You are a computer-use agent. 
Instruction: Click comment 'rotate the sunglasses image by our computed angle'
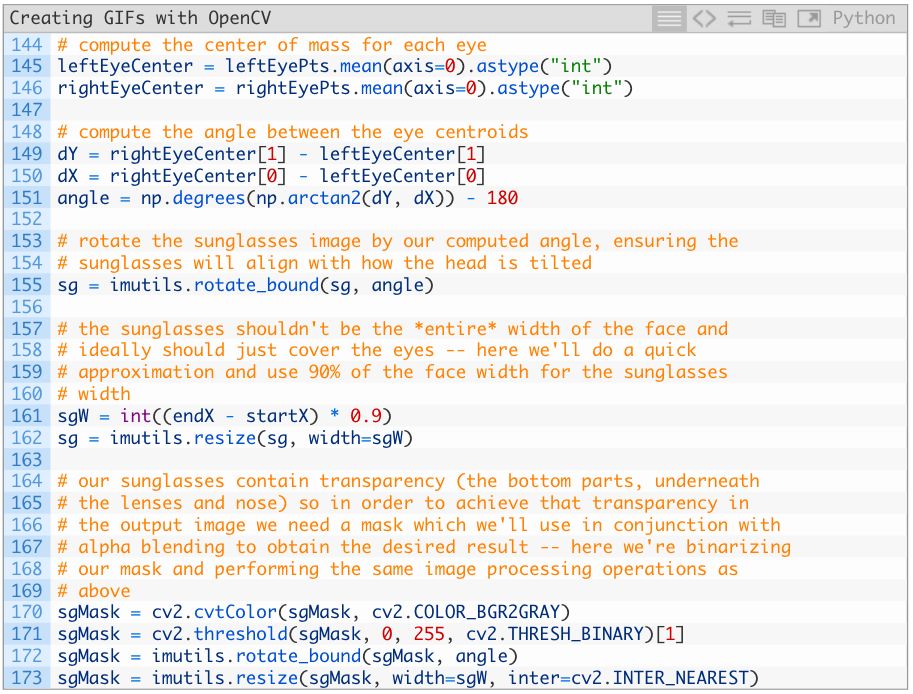pos(398,242)
